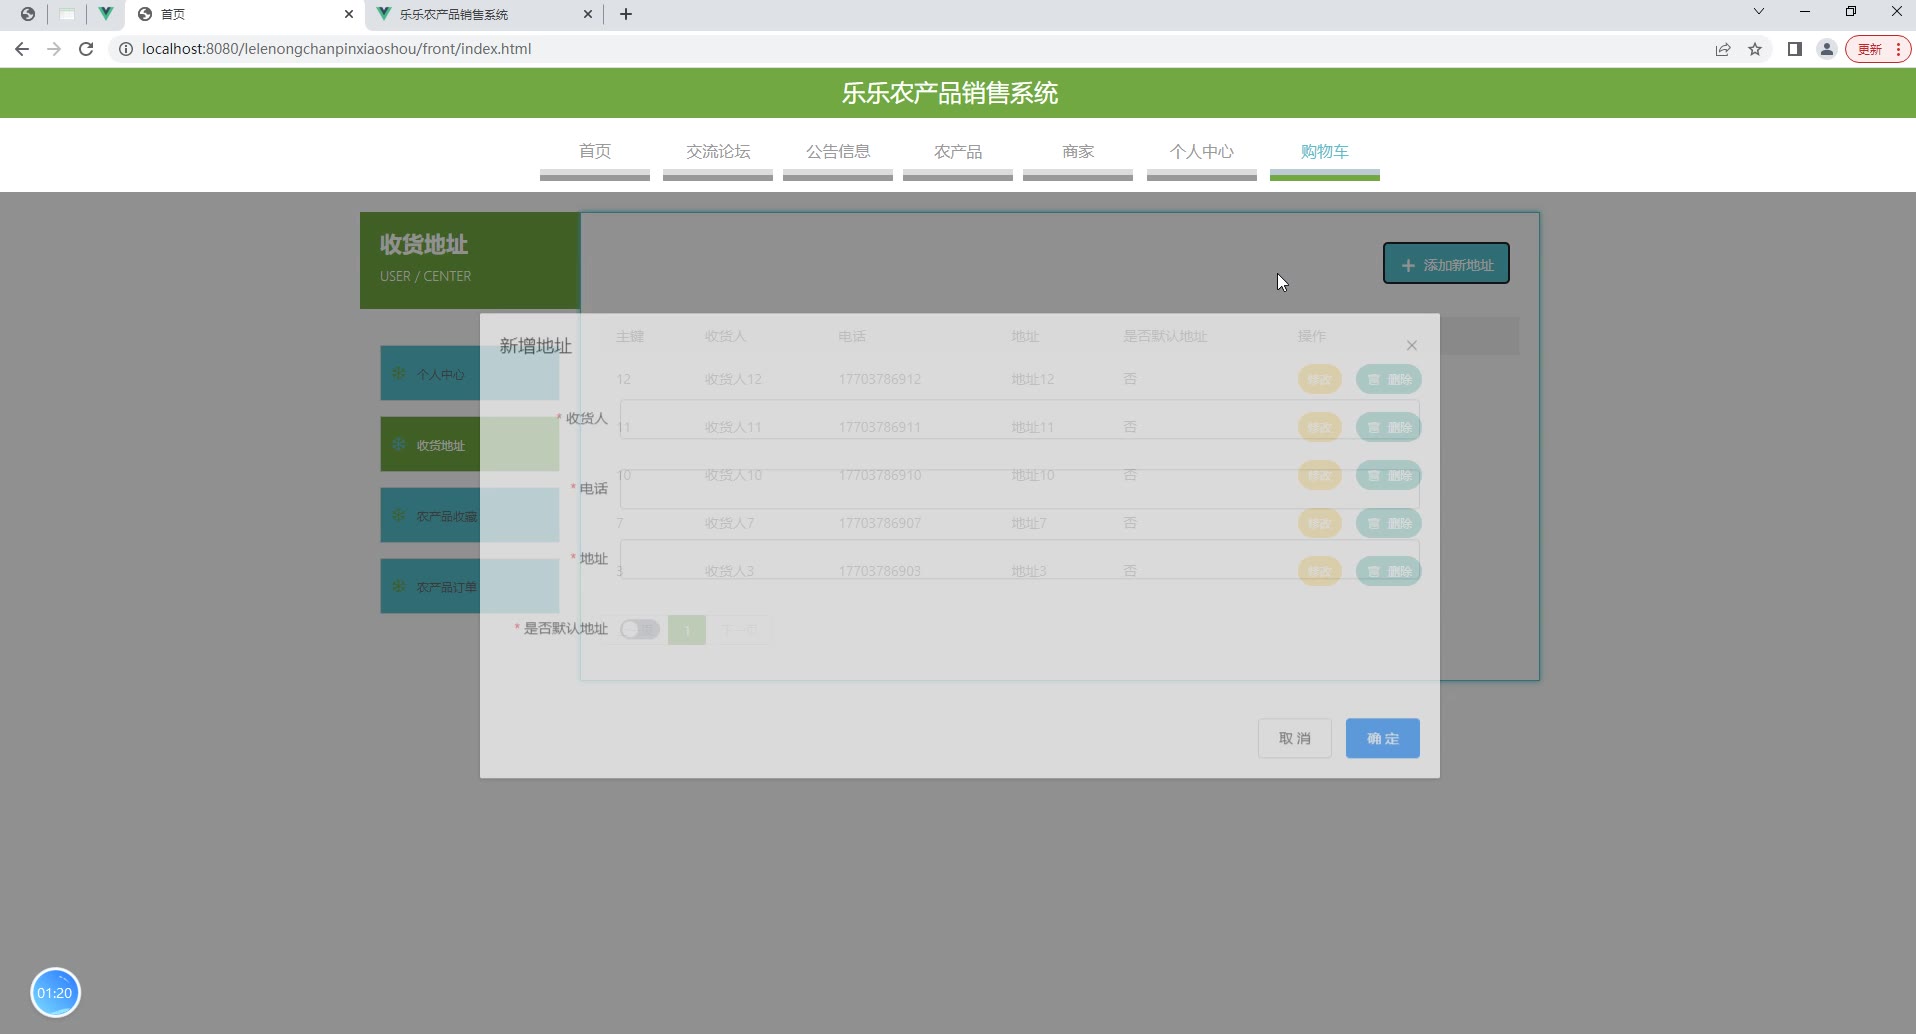This screenshot has height=1034, width=1916.
Task: Click the site information icon in address bar
Action: point(126,49)
